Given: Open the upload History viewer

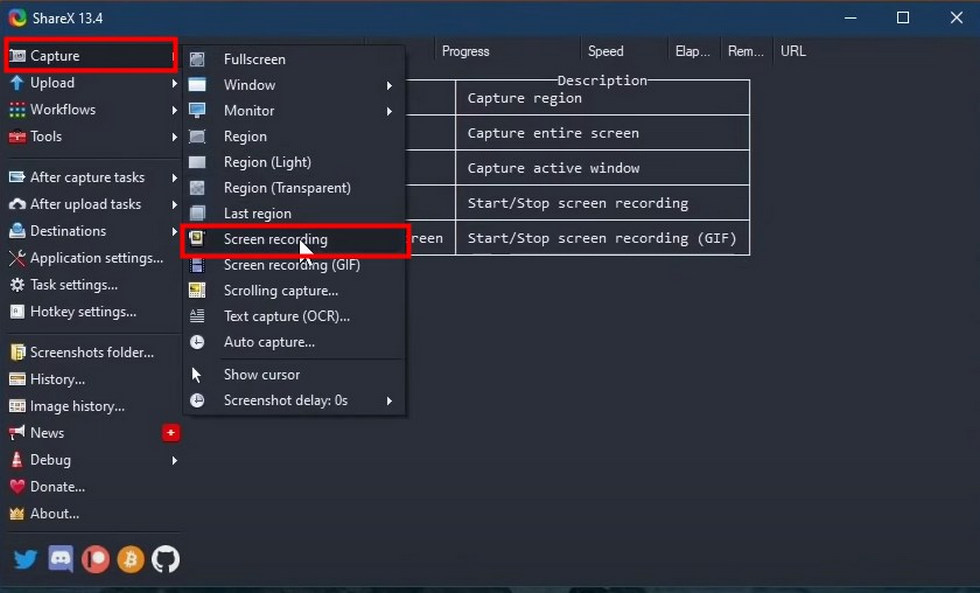Looking at the screenshot, I should point(58,379).
